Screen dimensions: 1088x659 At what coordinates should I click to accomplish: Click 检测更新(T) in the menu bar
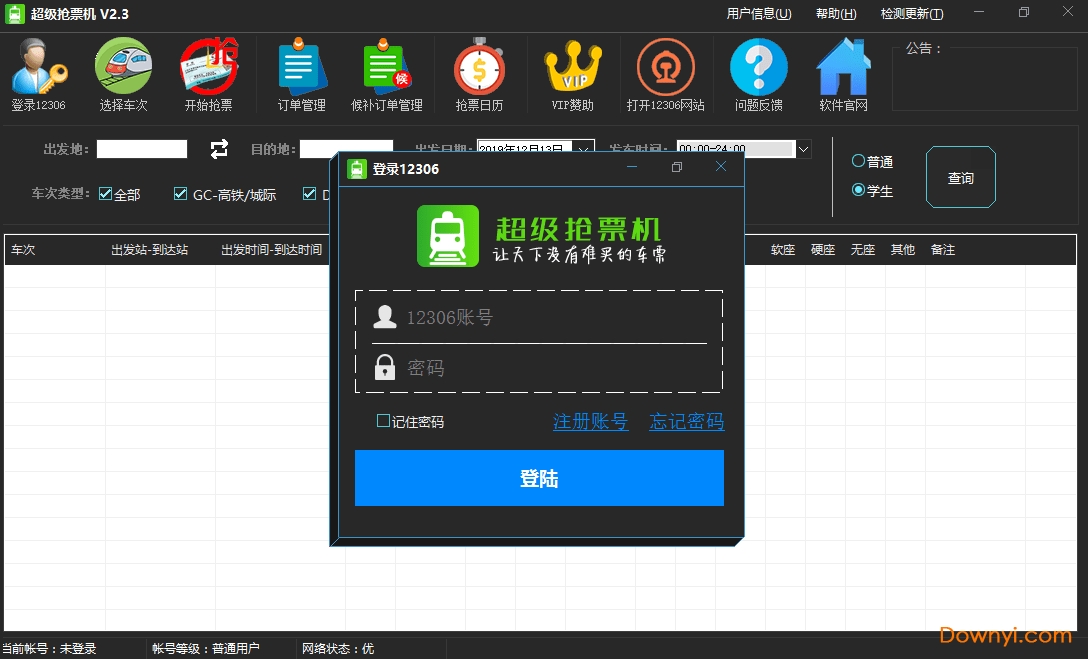tap(911, 13)
